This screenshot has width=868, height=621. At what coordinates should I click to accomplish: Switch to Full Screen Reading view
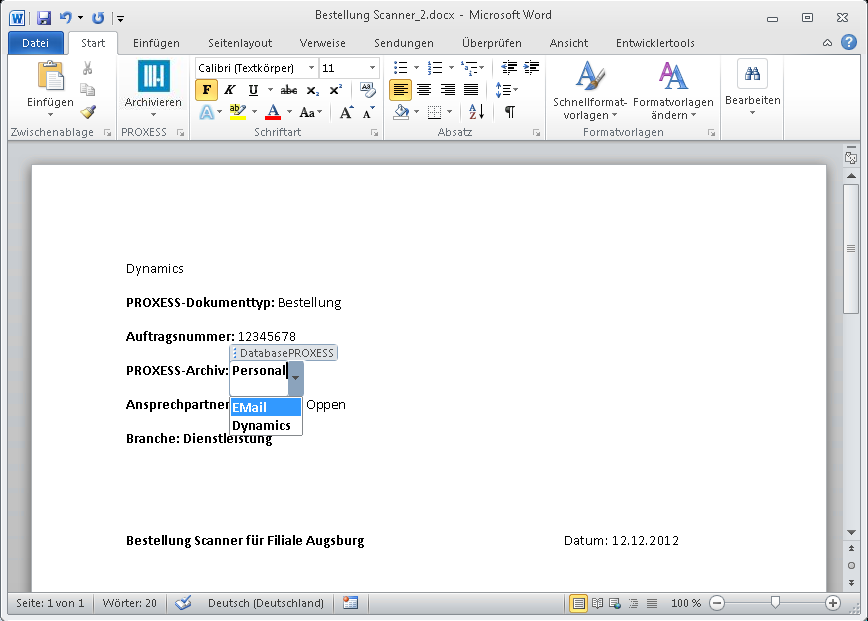point(597,603)
